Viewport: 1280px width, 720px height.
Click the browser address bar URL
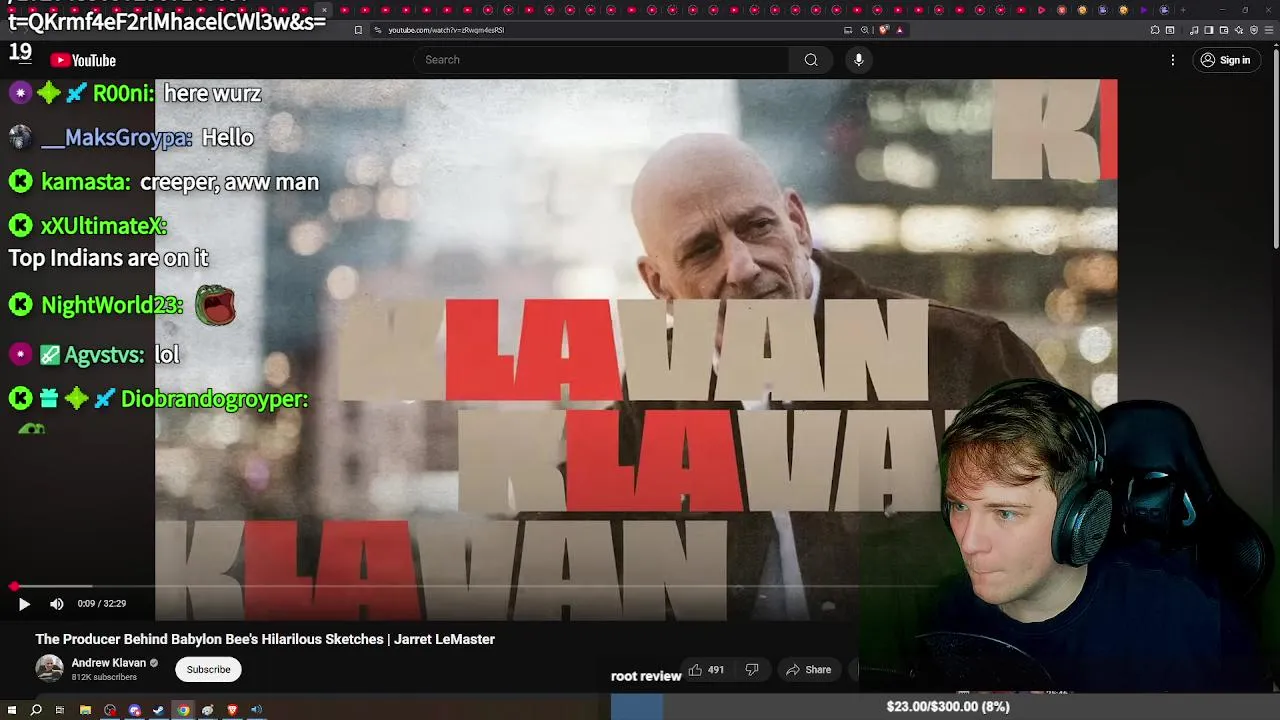click(446, 30)
